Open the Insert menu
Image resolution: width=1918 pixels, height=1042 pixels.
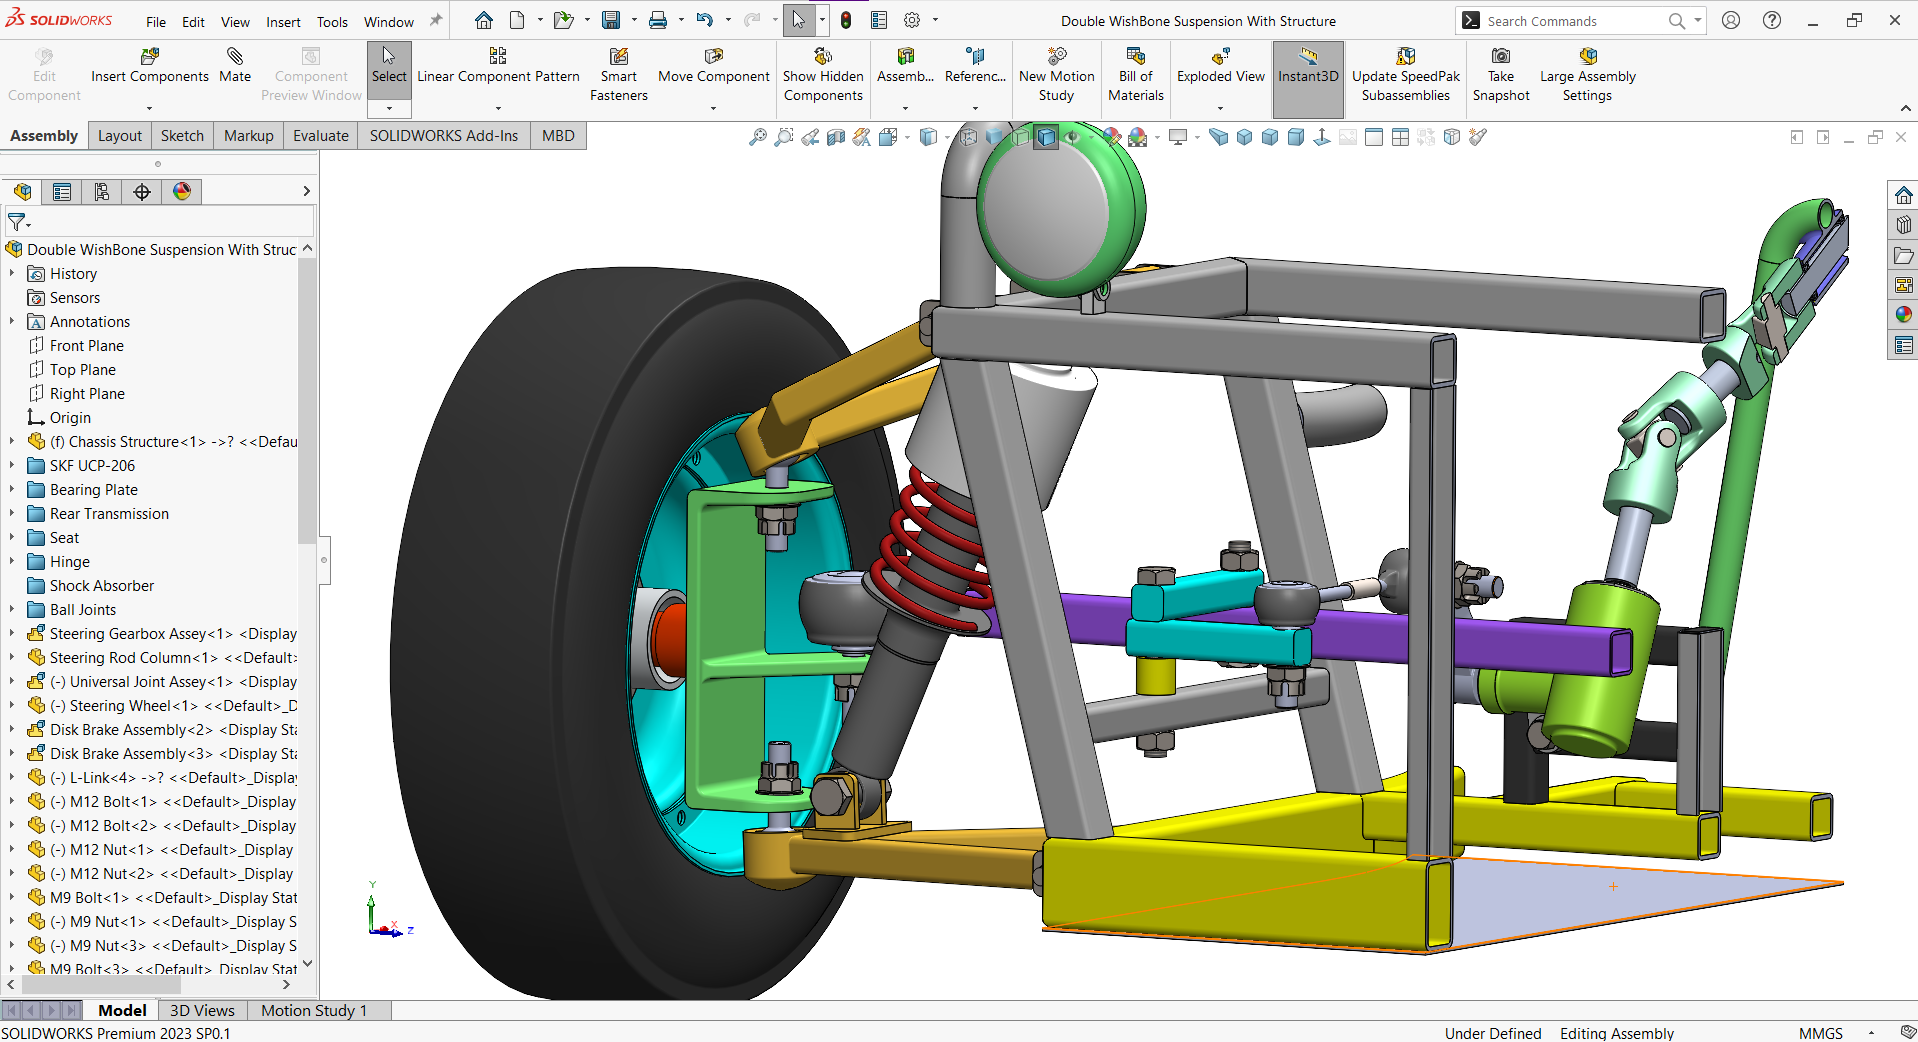(283, 22)
